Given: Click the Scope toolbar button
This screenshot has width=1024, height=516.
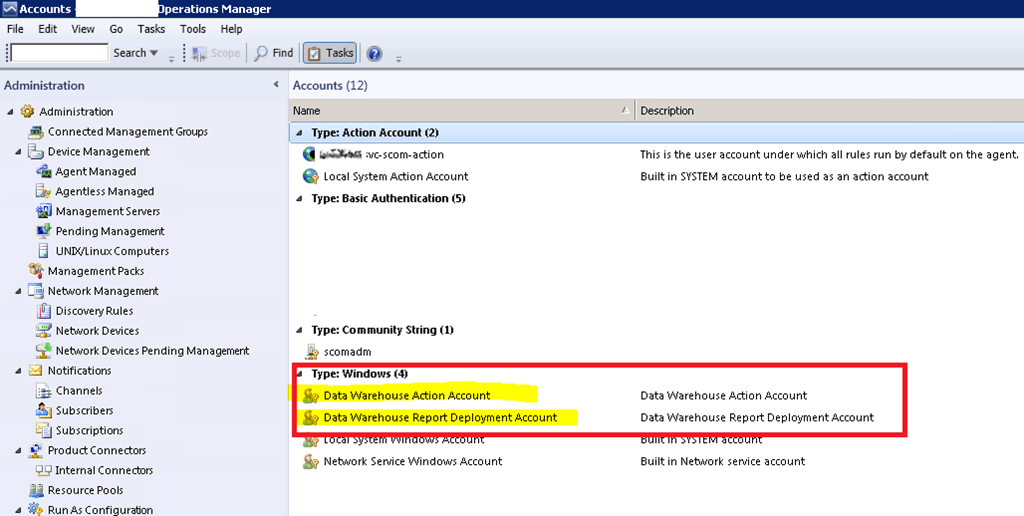Looking at the screenshot, I should tap(216, 53).
